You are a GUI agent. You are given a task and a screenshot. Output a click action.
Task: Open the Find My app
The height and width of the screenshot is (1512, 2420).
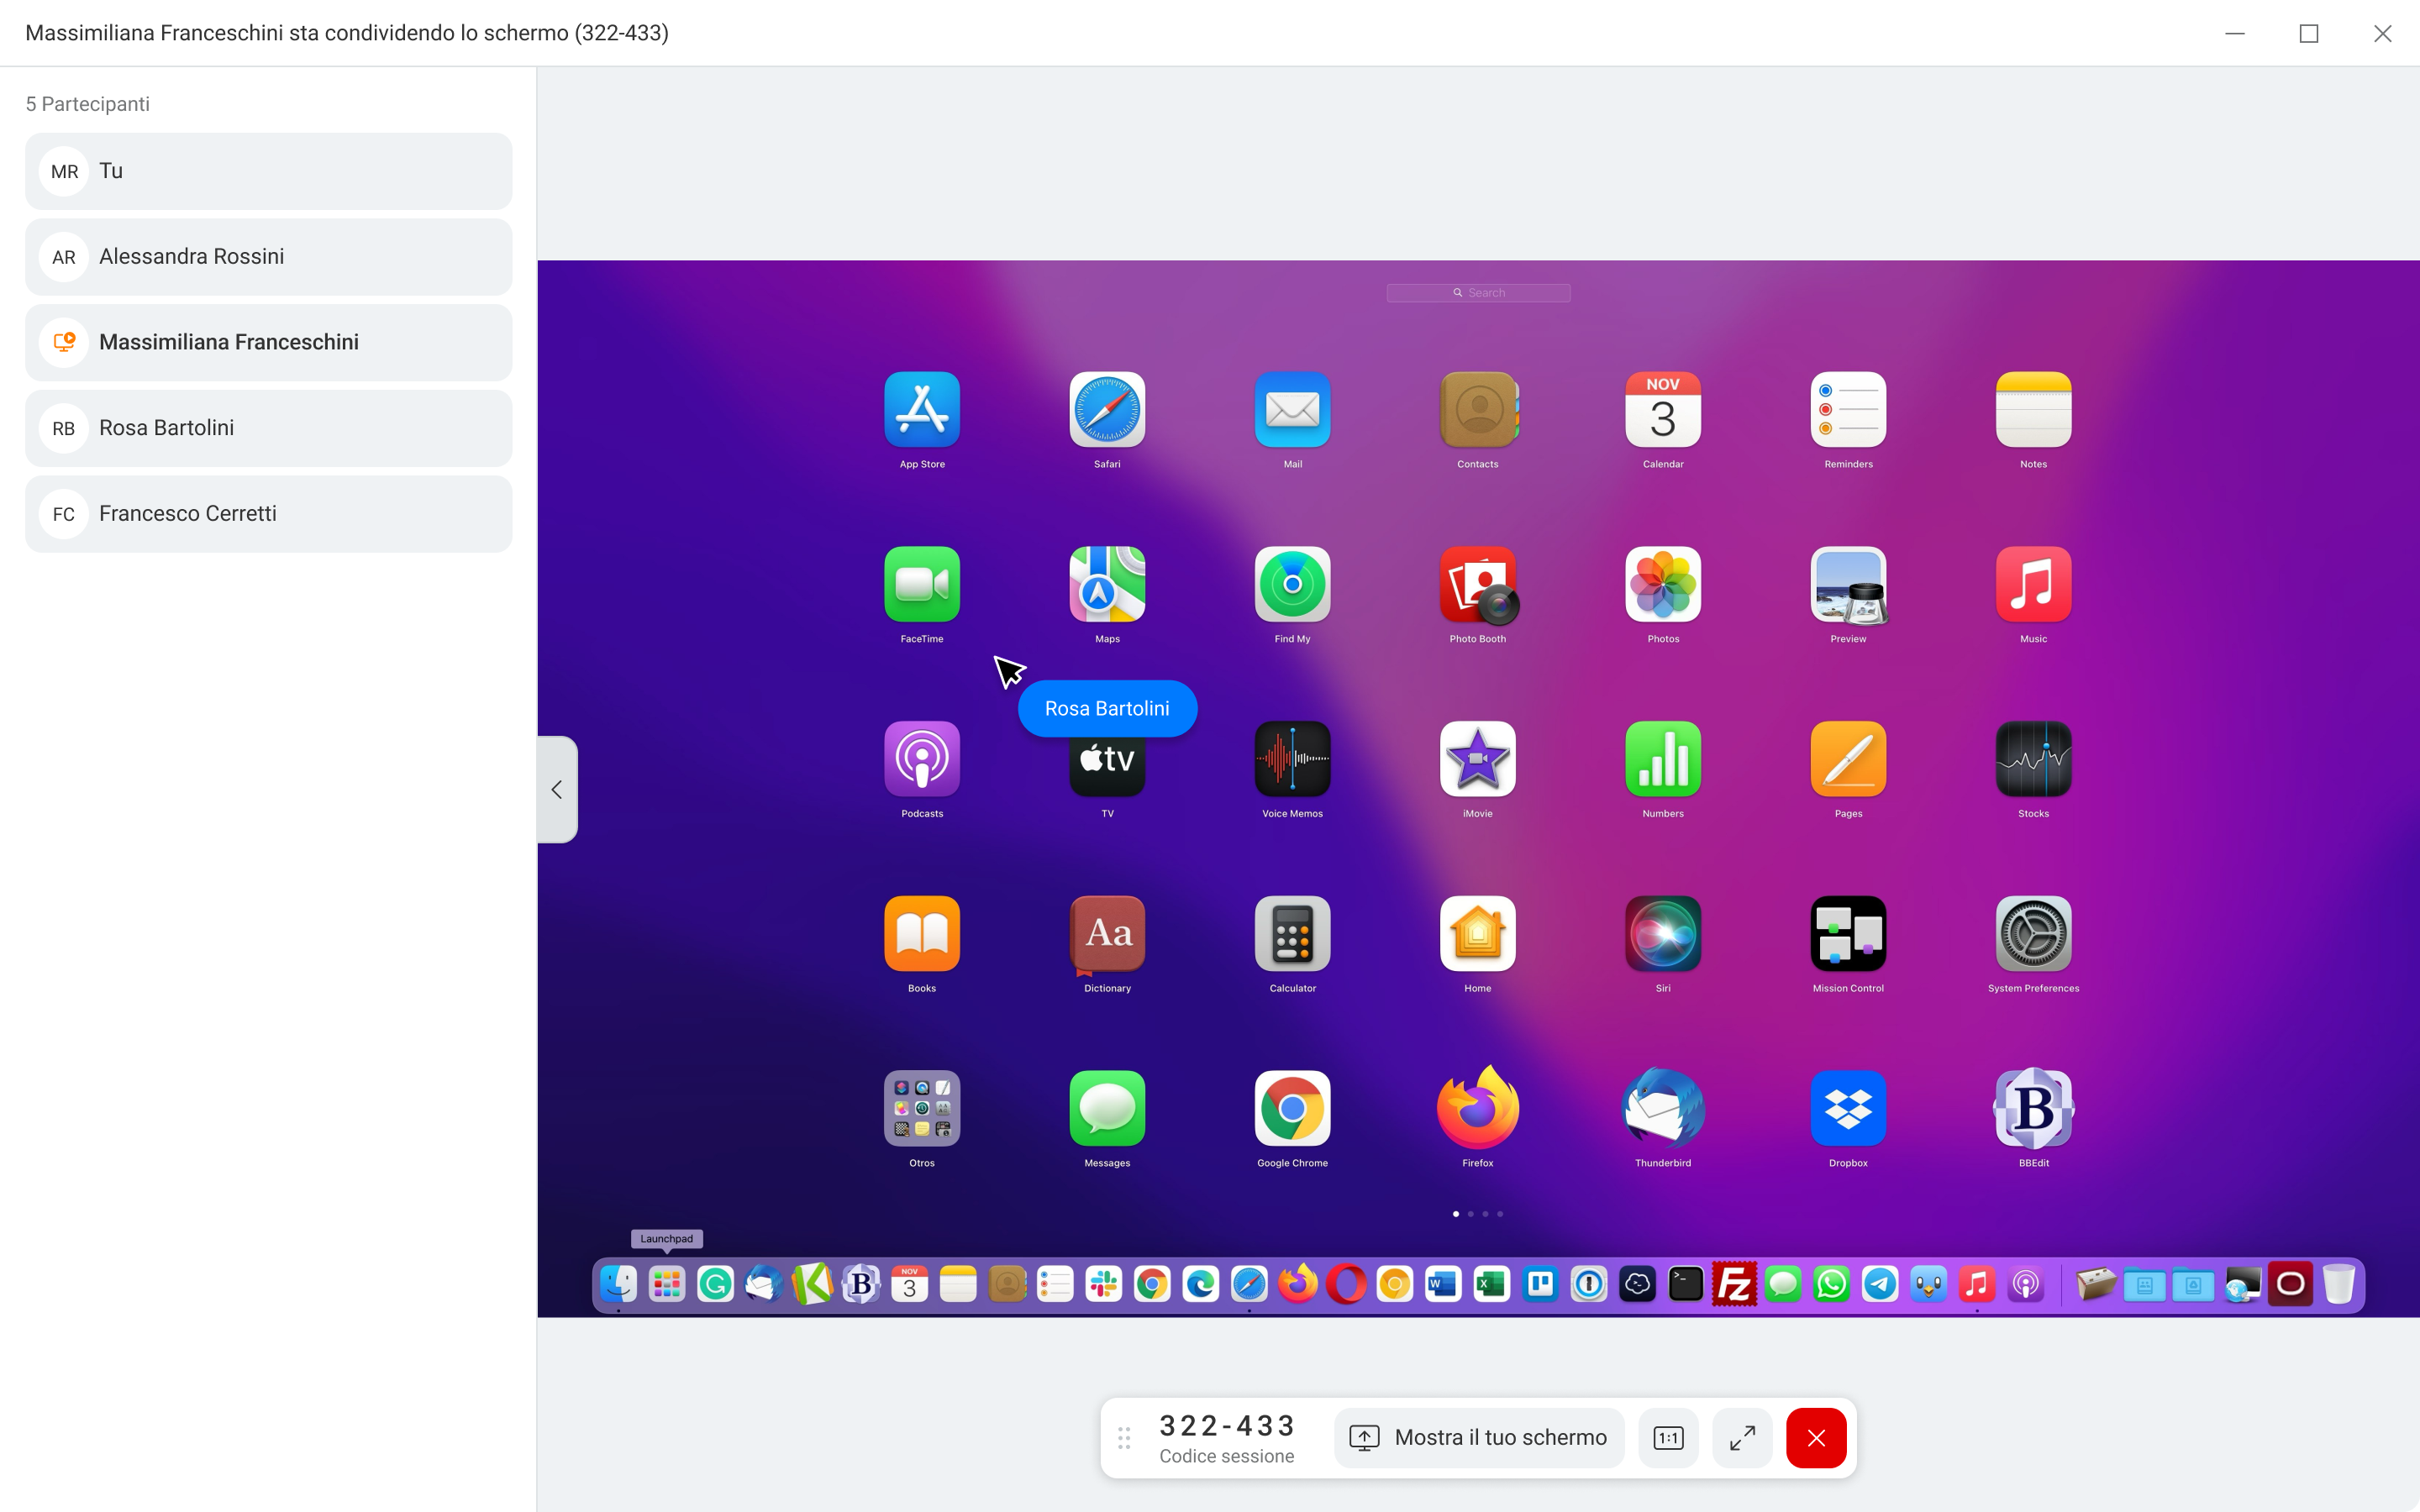pos(1292,584)
